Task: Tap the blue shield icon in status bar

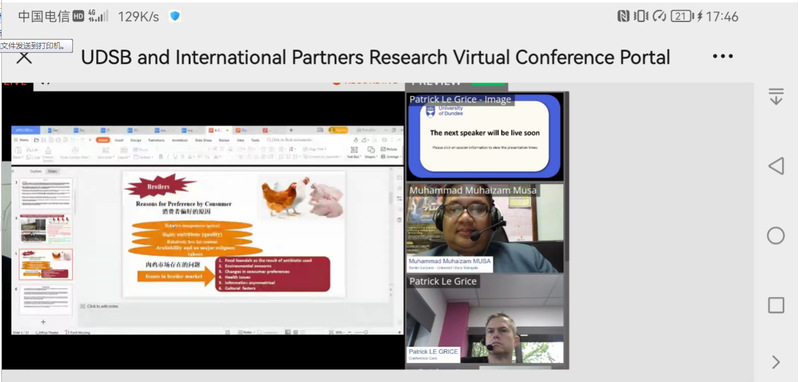Action: pyautogui.click(x=175, y=16)
